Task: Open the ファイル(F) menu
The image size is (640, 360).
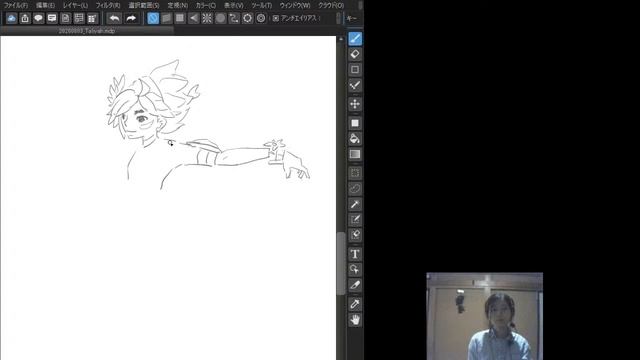Action: click(x=16, y=5)
